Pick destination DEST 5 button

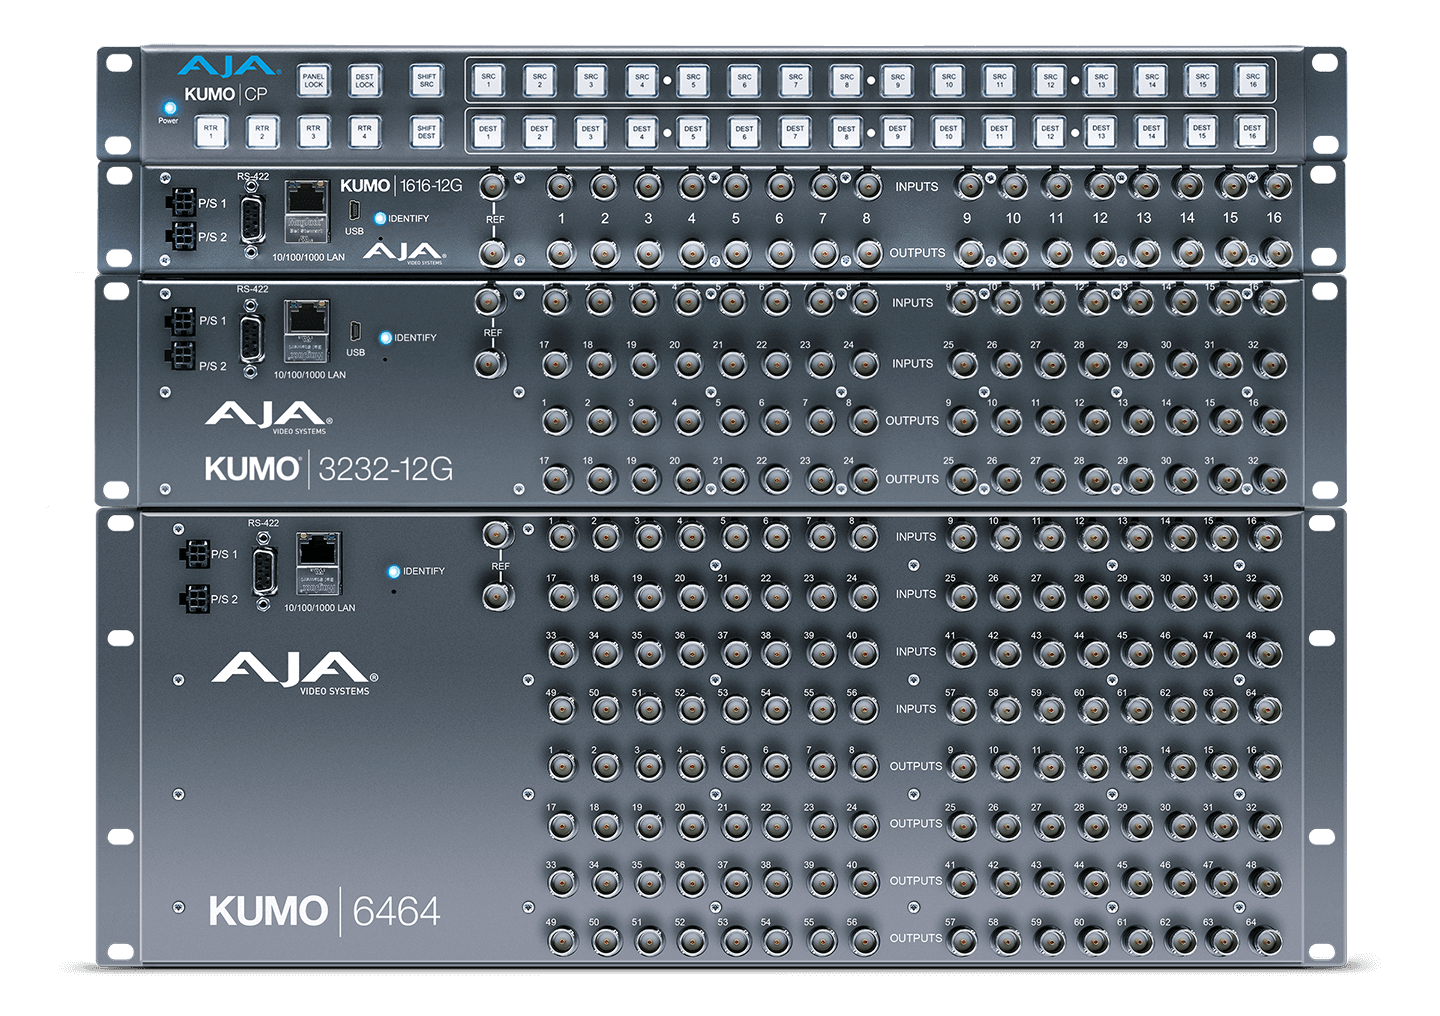point(693,132)
